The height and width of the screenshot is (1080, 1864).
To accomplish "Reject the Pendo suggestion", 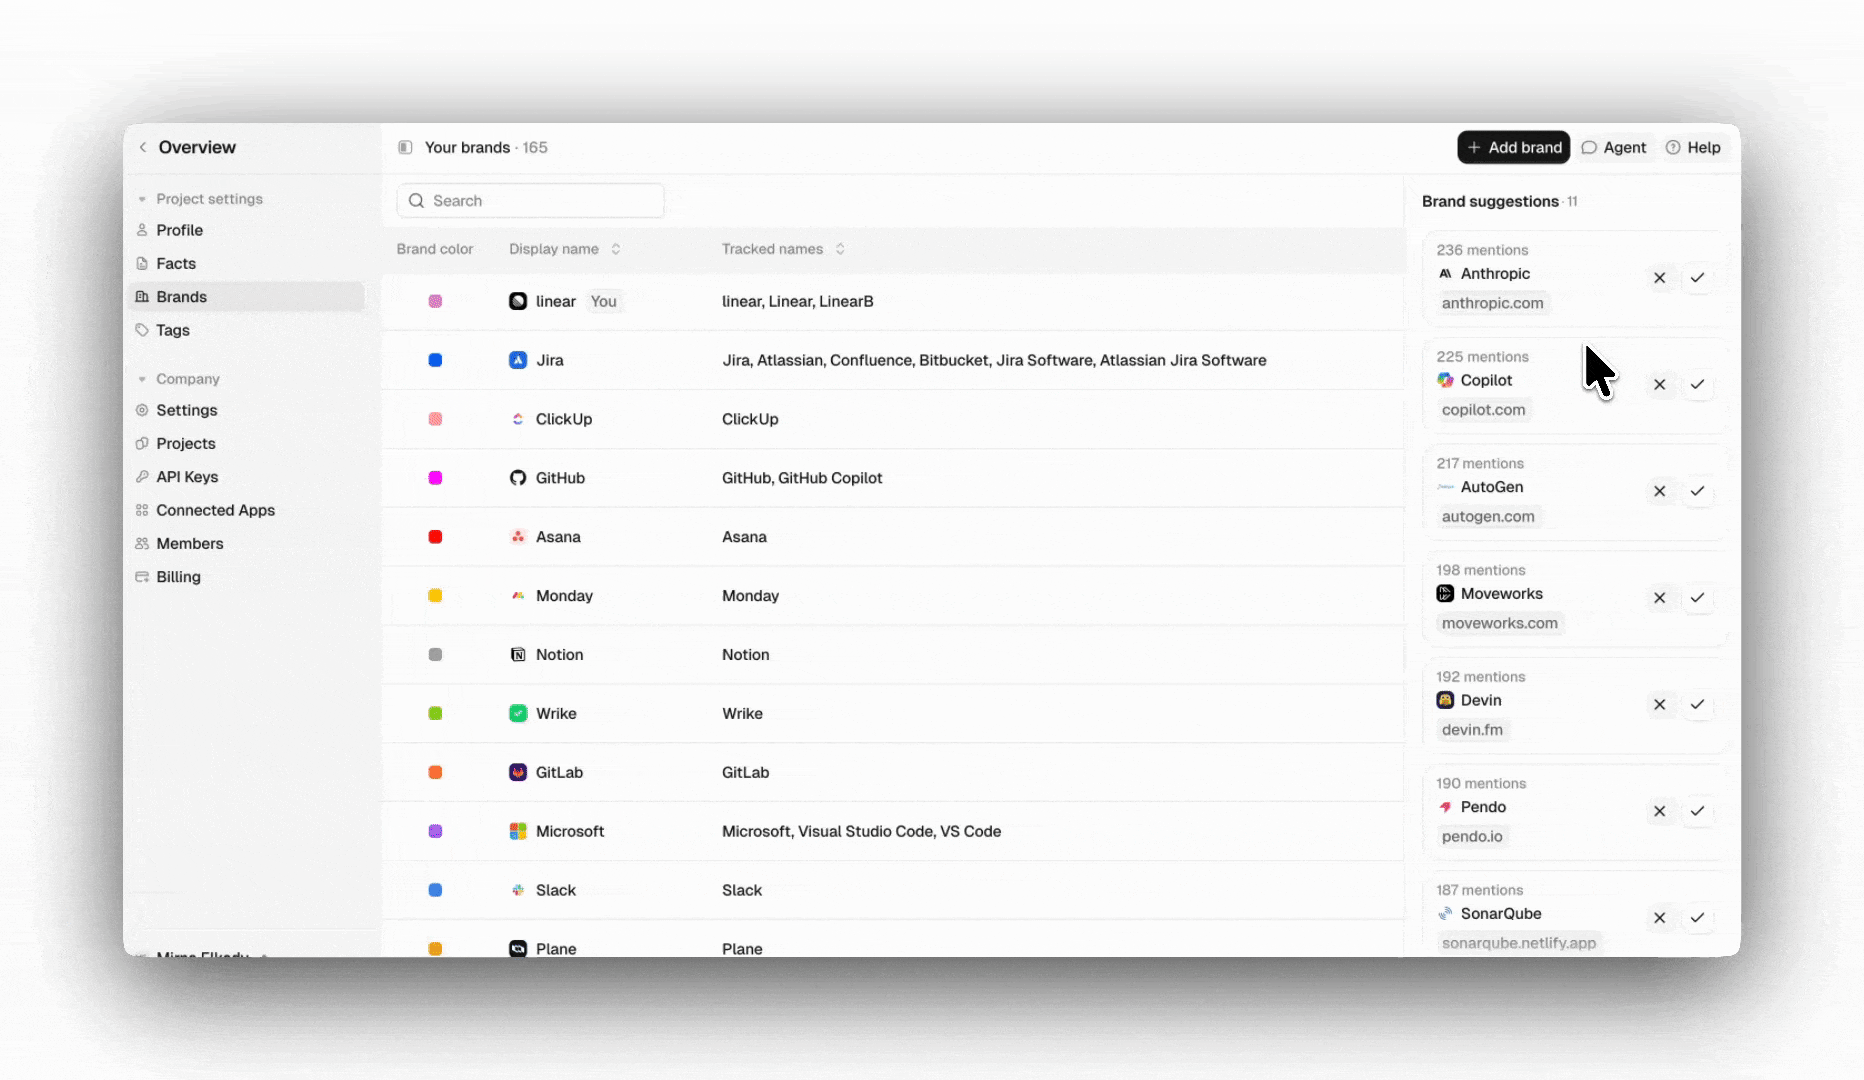I will (x=1660, y=811).
